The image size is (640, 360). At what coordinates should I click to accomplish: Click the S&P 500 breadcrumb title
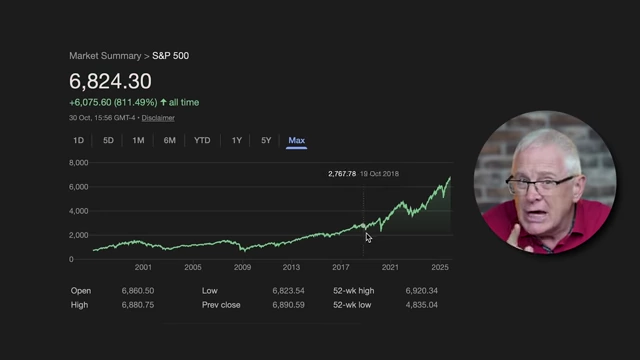pos(171,56)
